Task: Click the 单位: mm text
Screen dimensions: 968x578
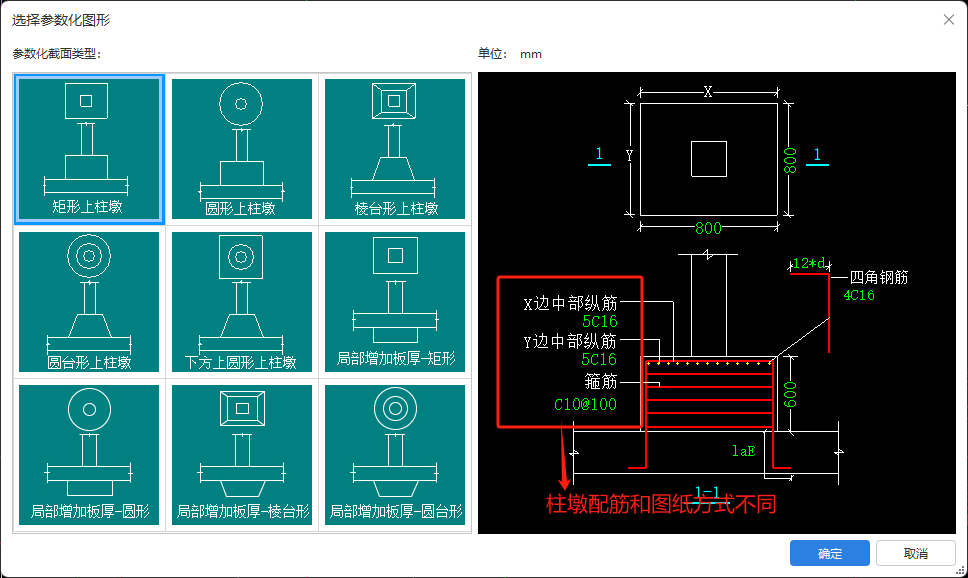Action: pyautogui.click(x=510, y=54)
